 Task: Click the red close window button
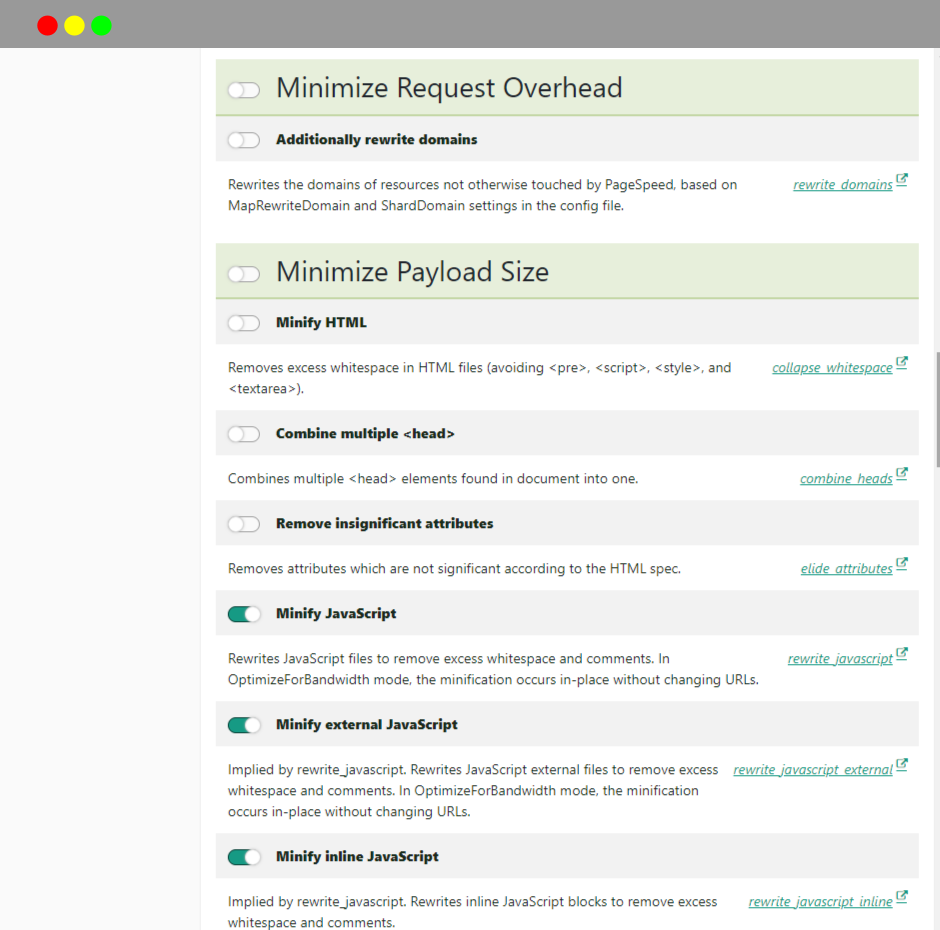[x=47, y=26]
